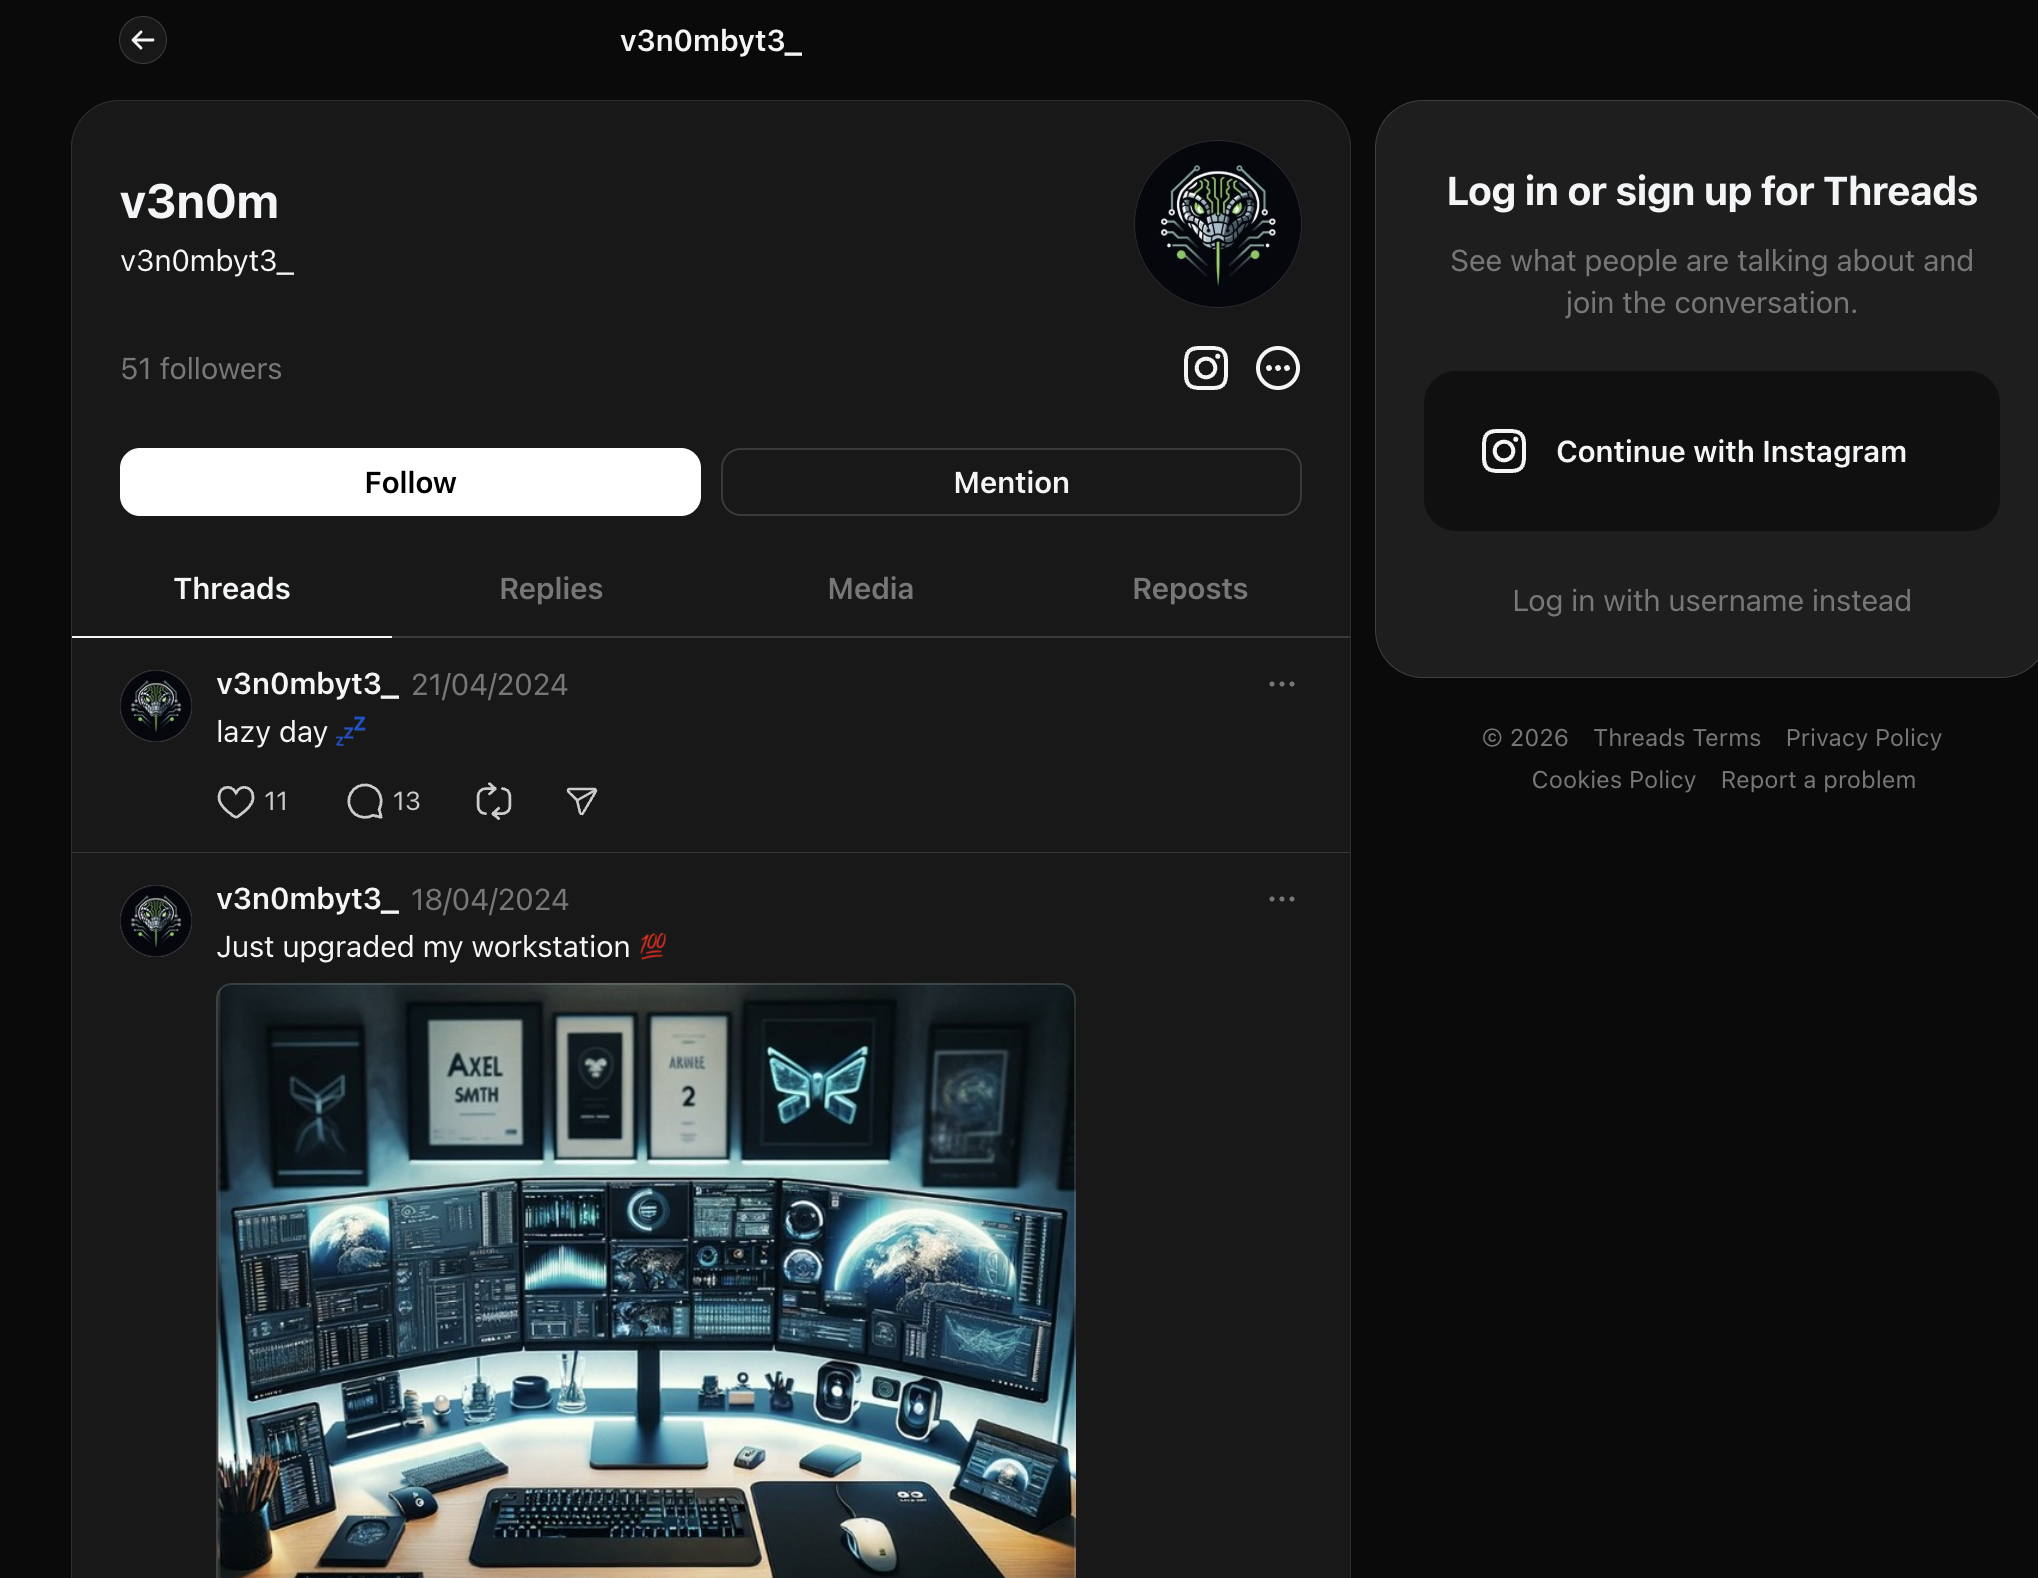Click the Instagram logo in the login card
The width and height of the screenshot is (2038, 1578).
point(1504,451)
